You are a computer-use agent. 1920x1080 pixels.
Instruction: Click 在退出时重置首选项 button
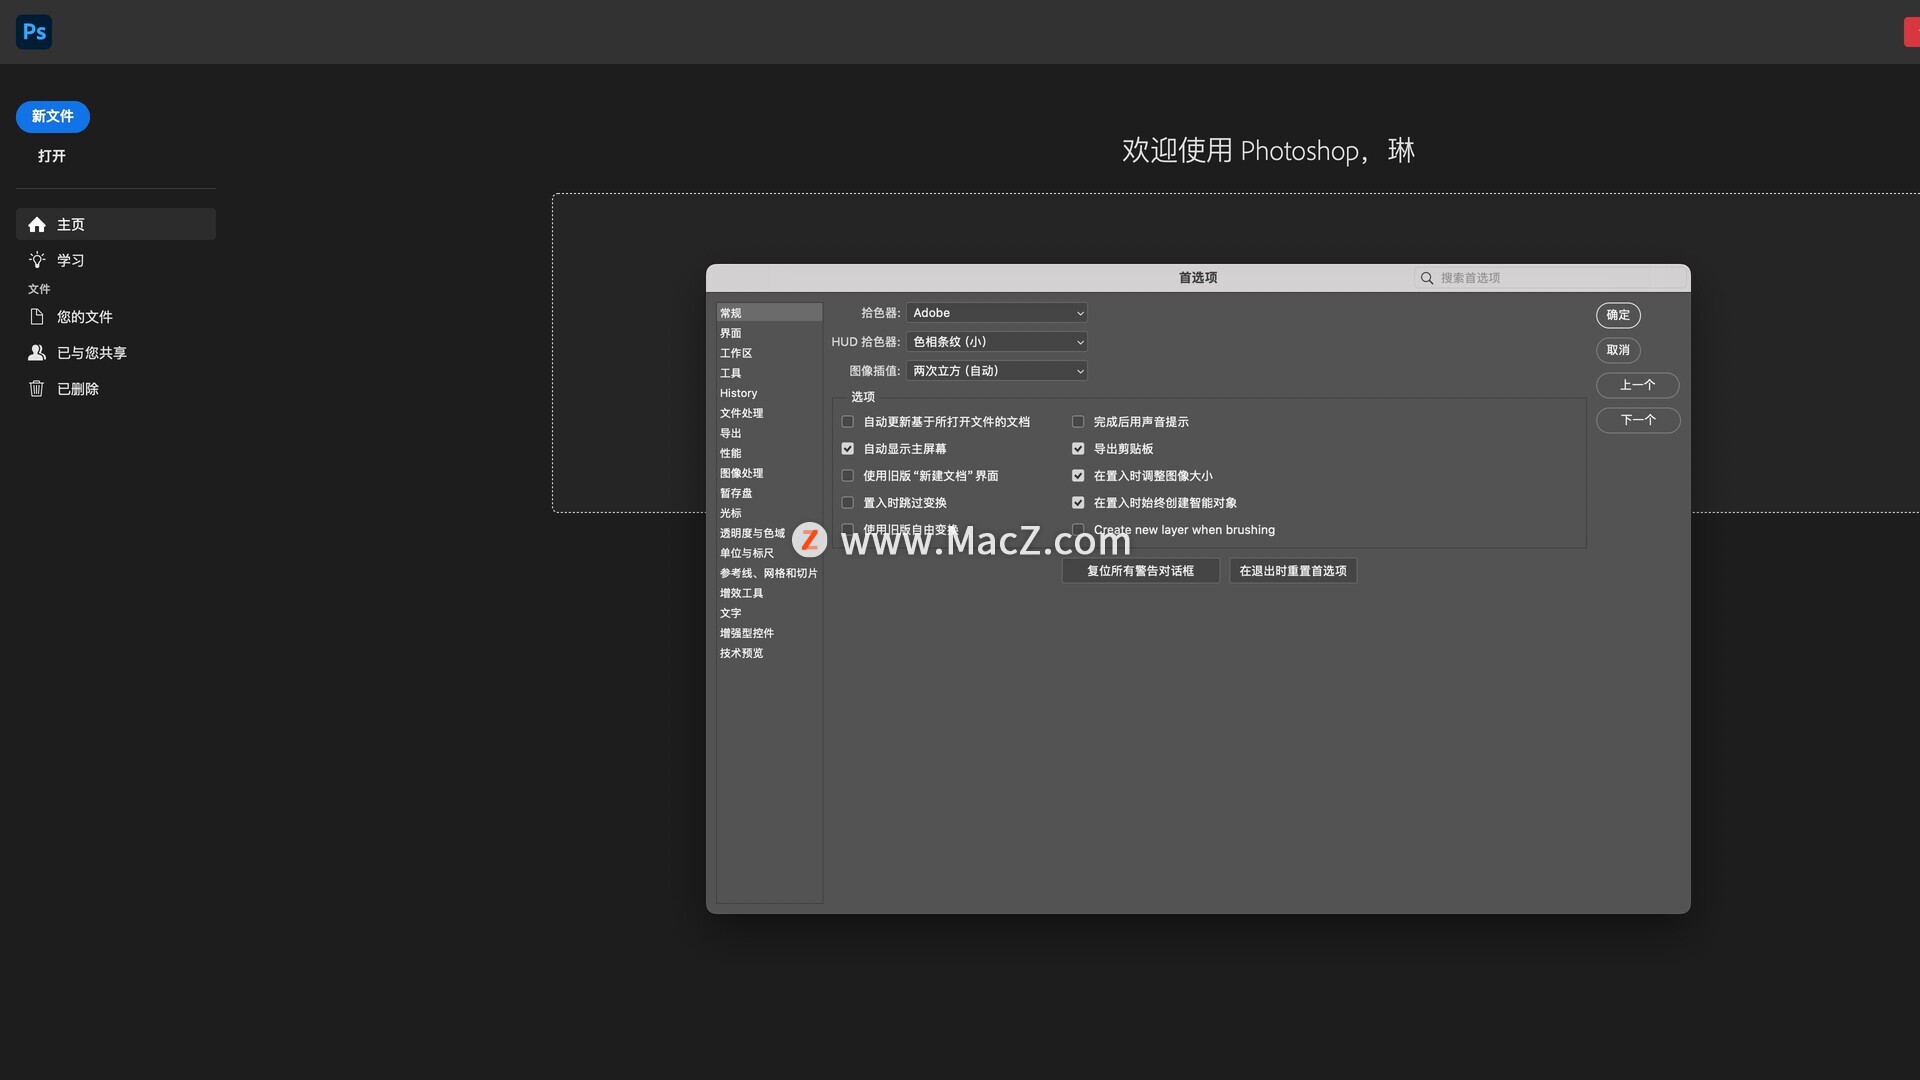(x=1293, y=571)
